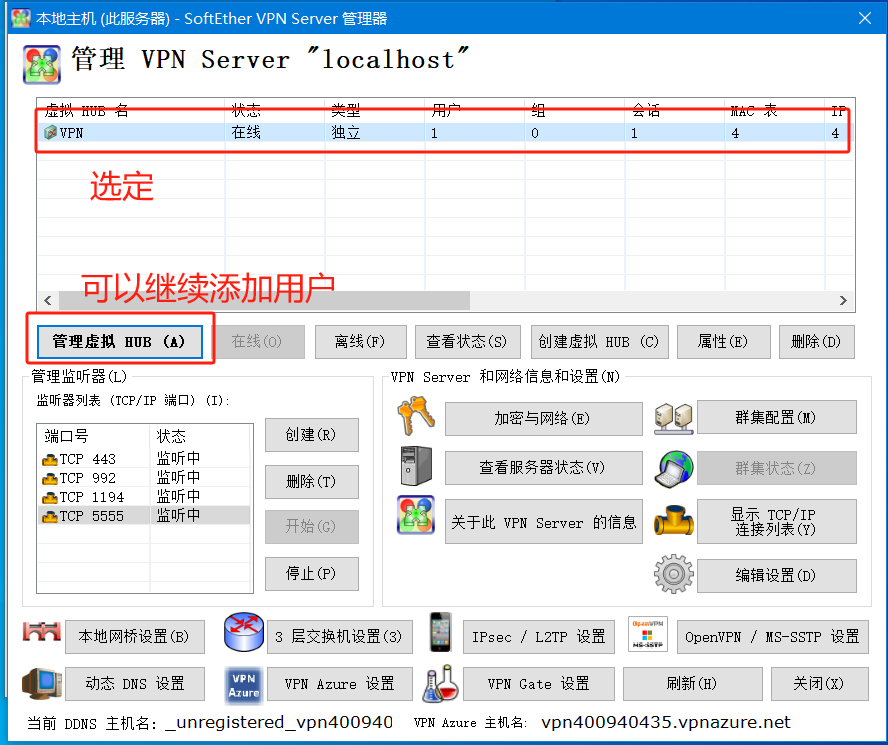Click 显示 TCP/IP 连接列表(Y) button

(776, 522)
